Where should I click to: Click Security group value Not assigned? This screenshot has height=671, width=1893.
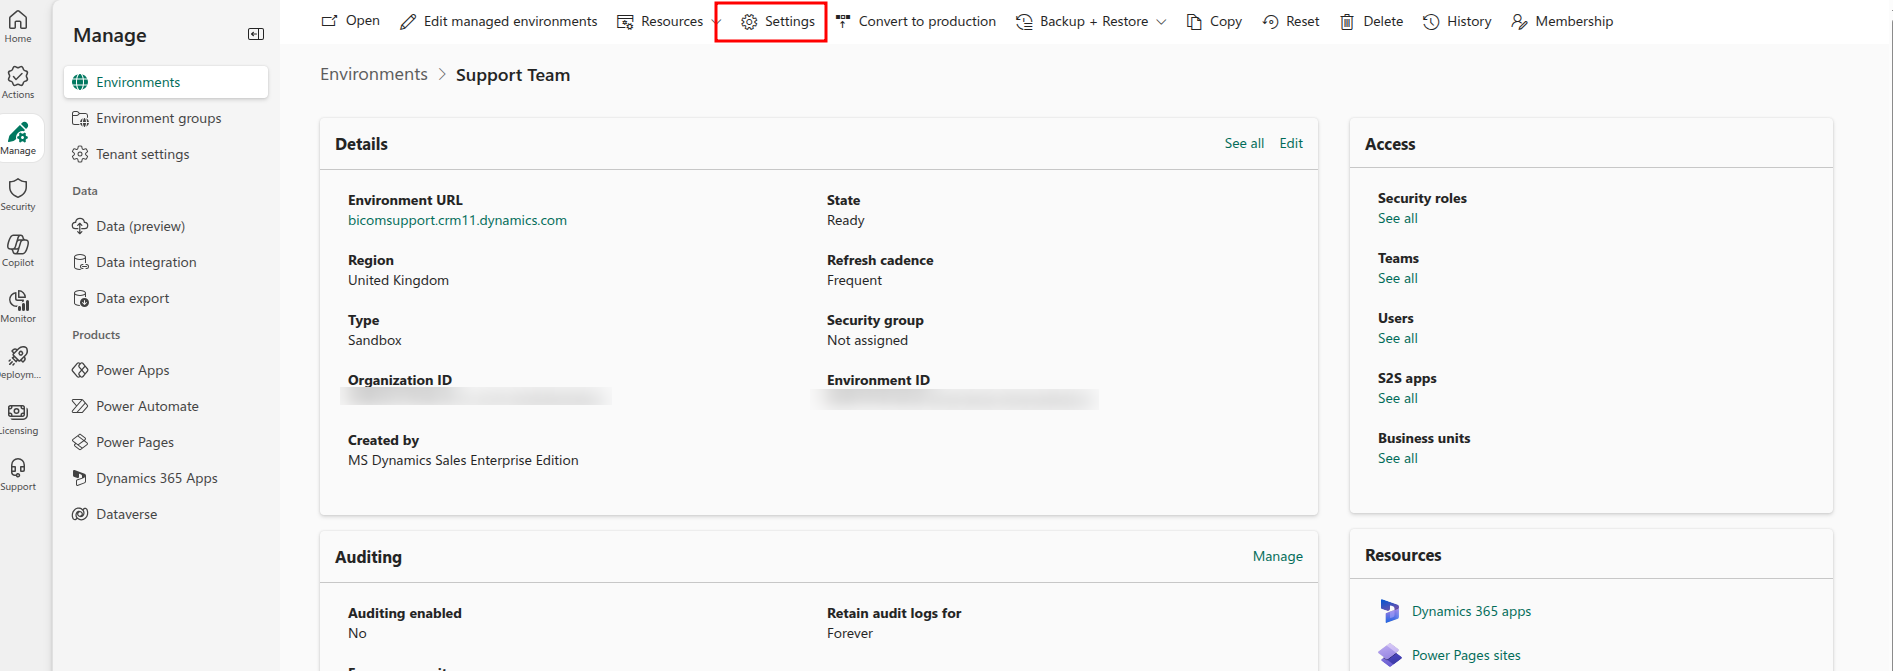(867, 340)
